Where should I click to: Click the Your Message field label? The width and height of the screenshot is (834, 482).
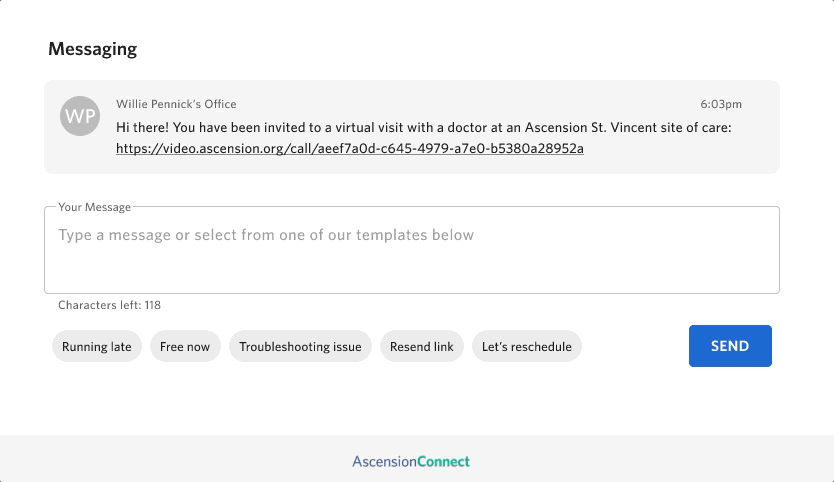click(94, 207)
